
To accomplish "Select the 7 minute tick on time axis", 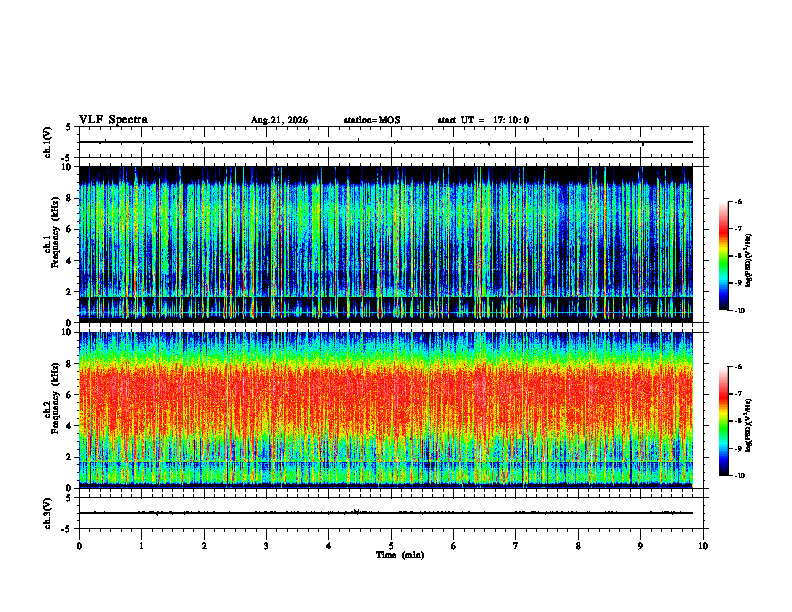I will pyautogui.click(x=516, y=546).
